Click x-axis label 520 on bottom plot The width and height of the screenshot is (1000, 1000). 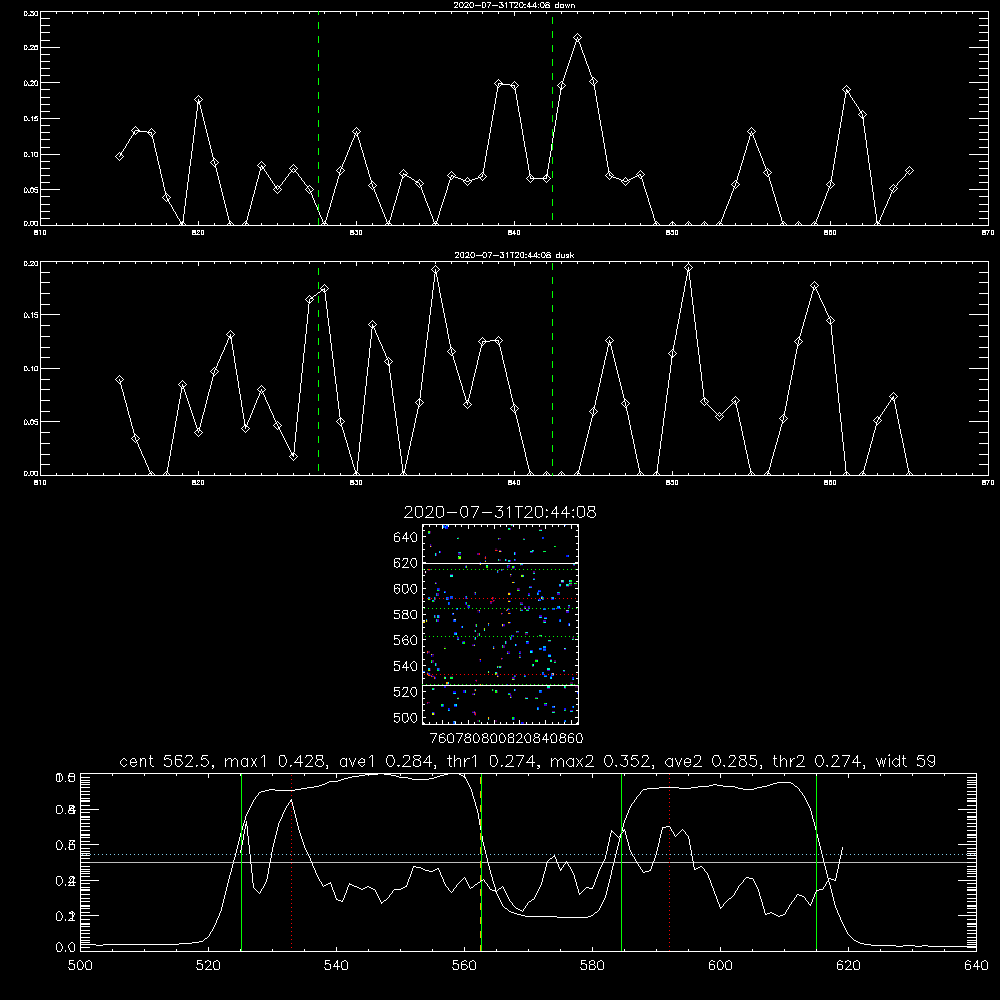point(208,966)
